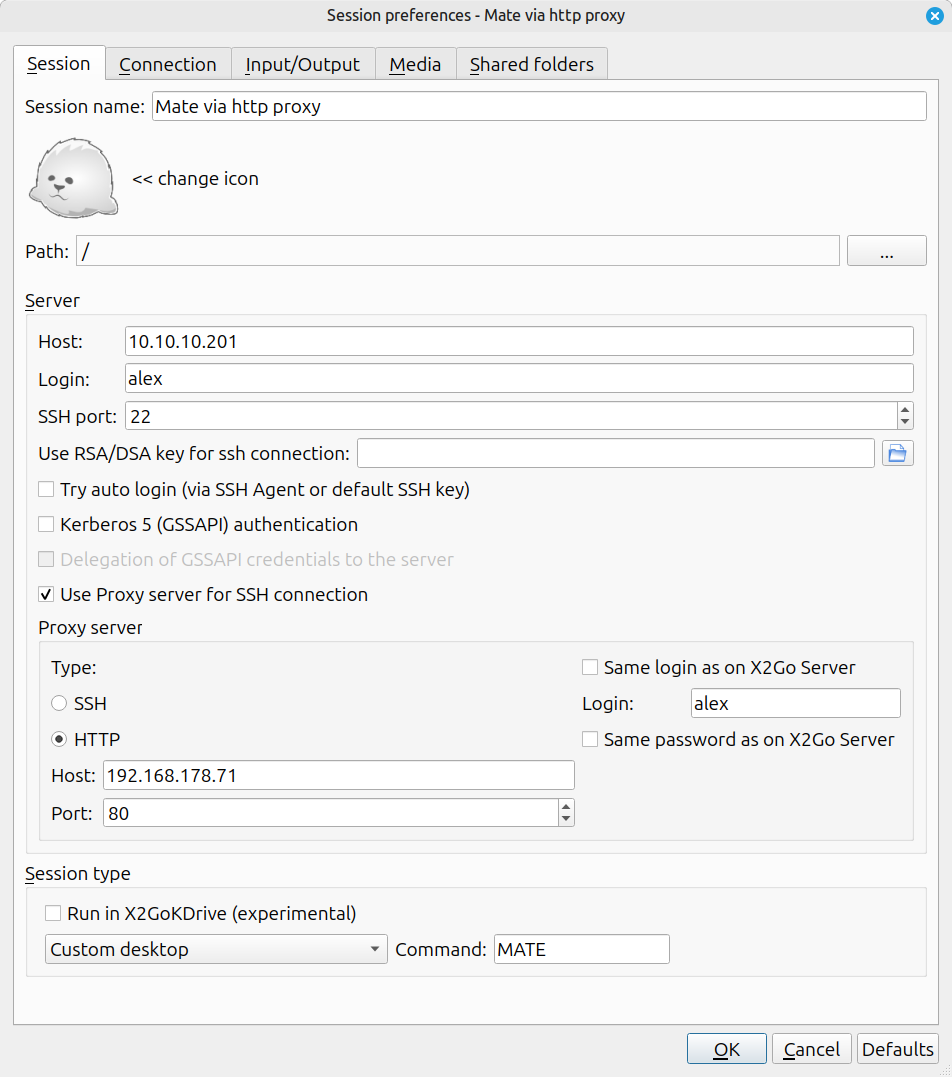Screen dimensions: 952x1077
Task: Switch to the Connection tab
Action: click(168, 64)
